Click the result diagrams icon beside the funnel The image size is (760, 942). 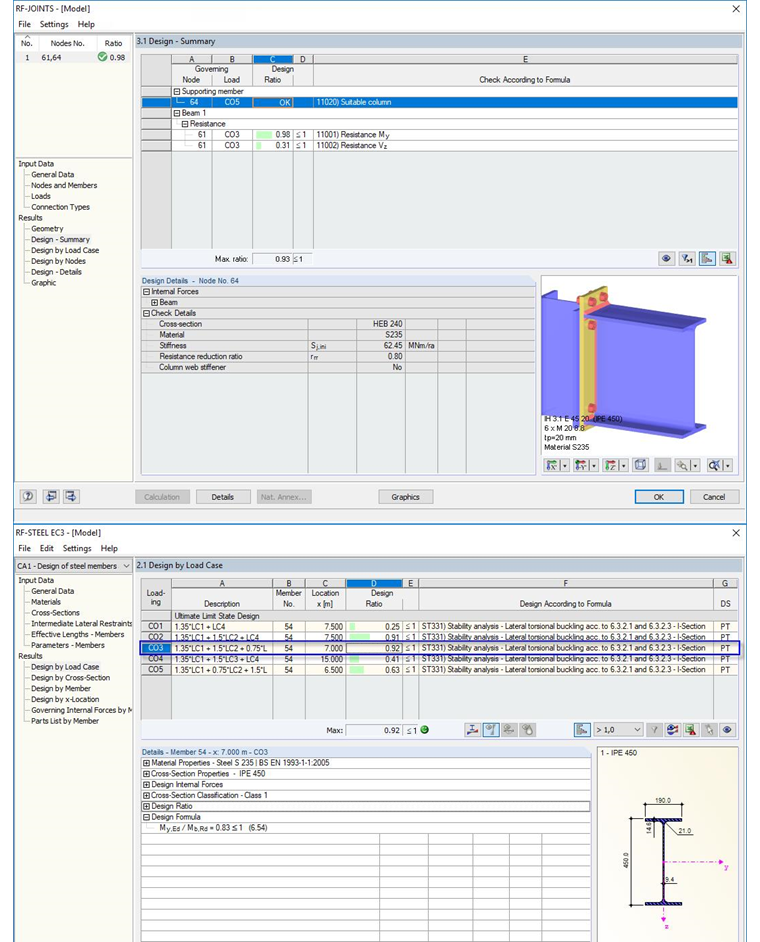tap(673, 730)
